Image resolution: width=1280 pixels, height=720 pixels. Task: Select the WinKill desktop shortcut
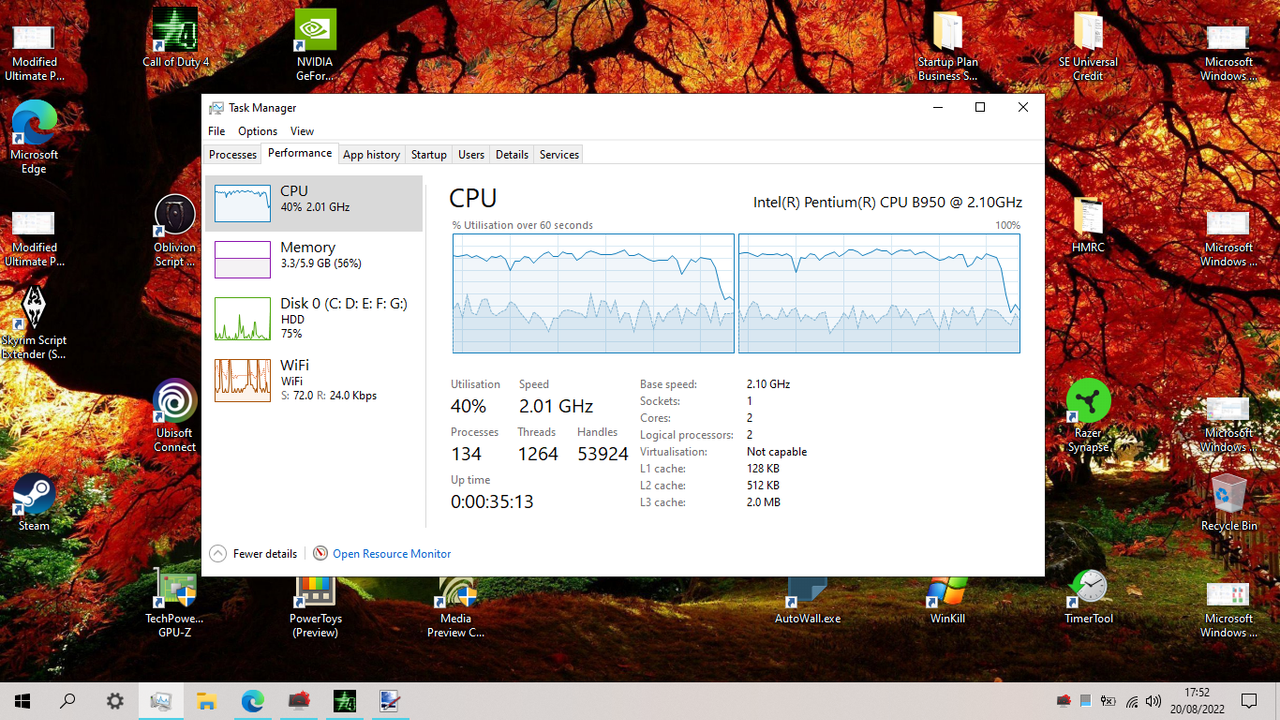pyautogui.click(x=948, y=599)
